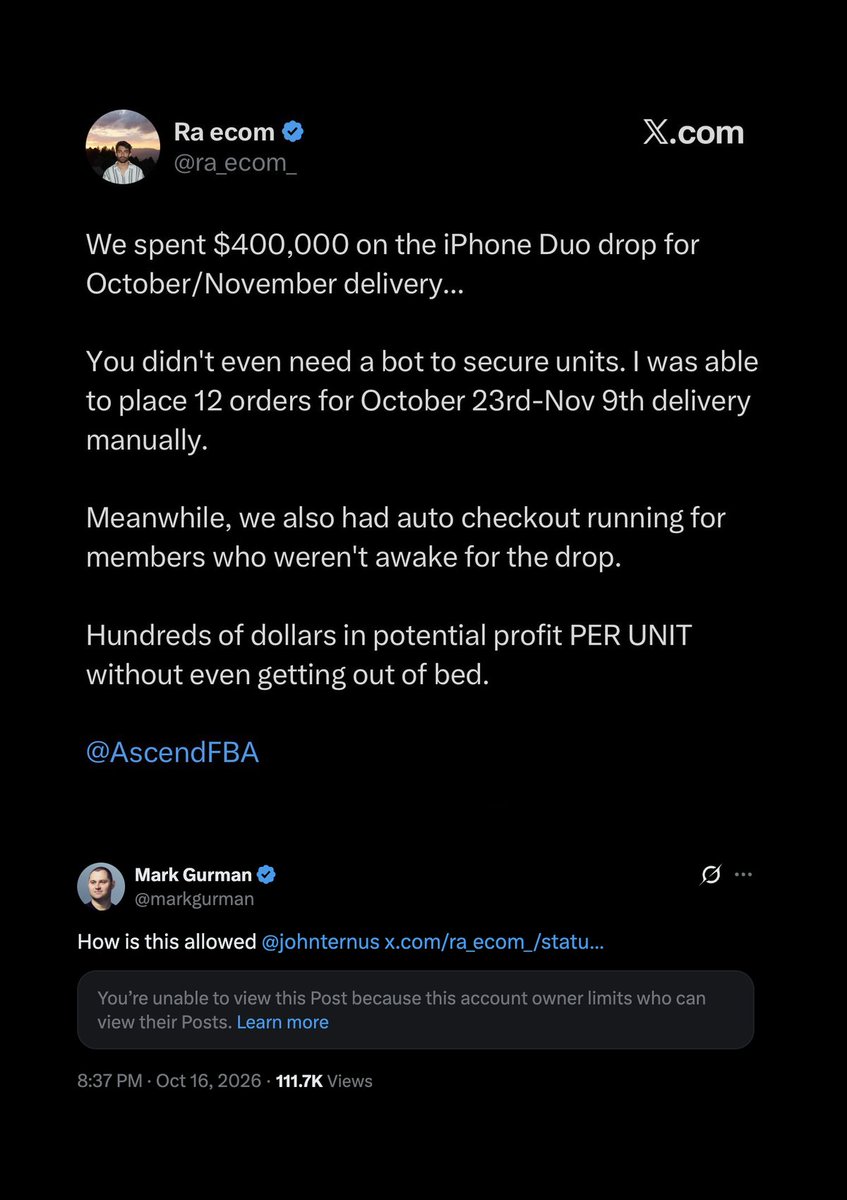
Task: Click the unavailable quoted post box
Action: [415, 1010]
